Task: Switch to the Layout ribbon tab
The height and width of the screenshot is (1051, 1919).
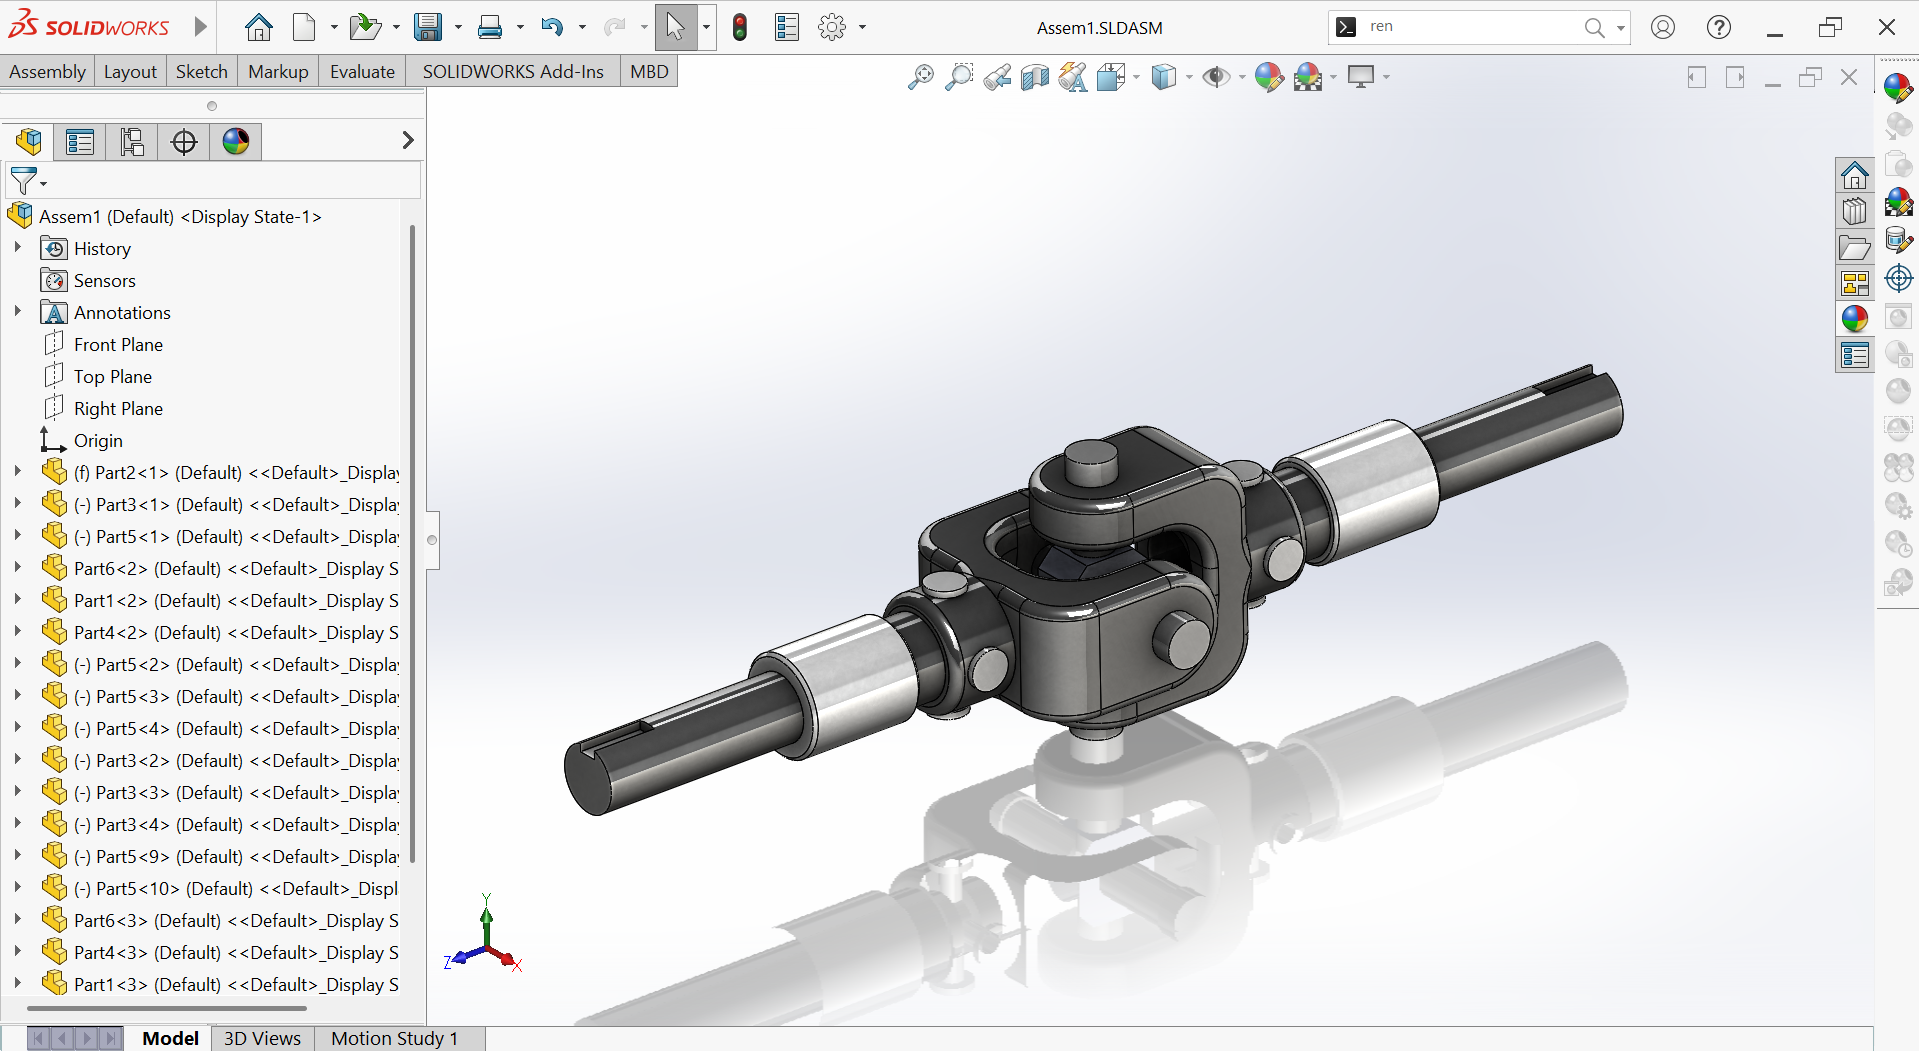Action: 130,72
